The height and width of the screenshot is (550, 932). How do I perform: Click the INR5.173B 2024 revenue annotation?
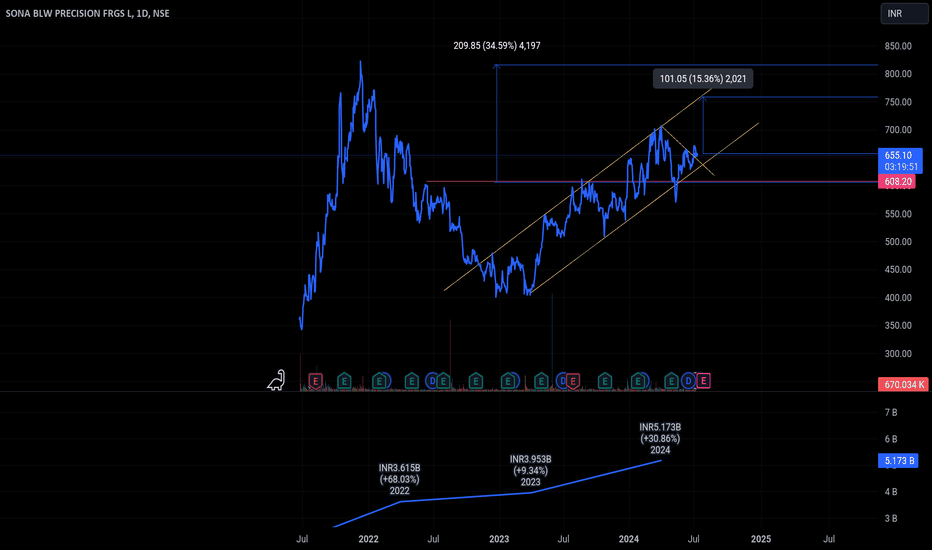660,439
